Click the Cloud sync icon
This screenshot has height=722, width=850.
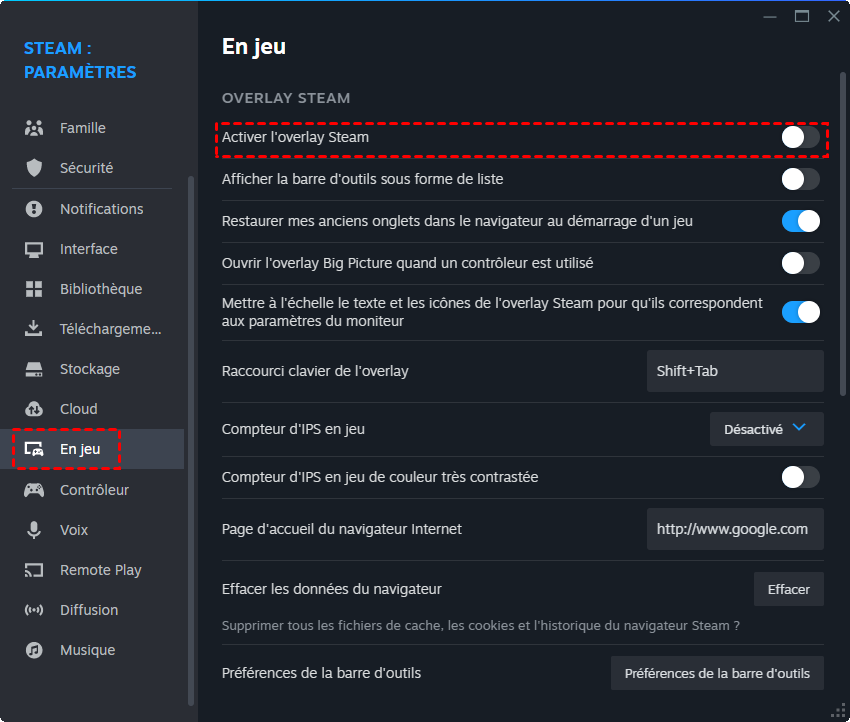pos(34,409)
